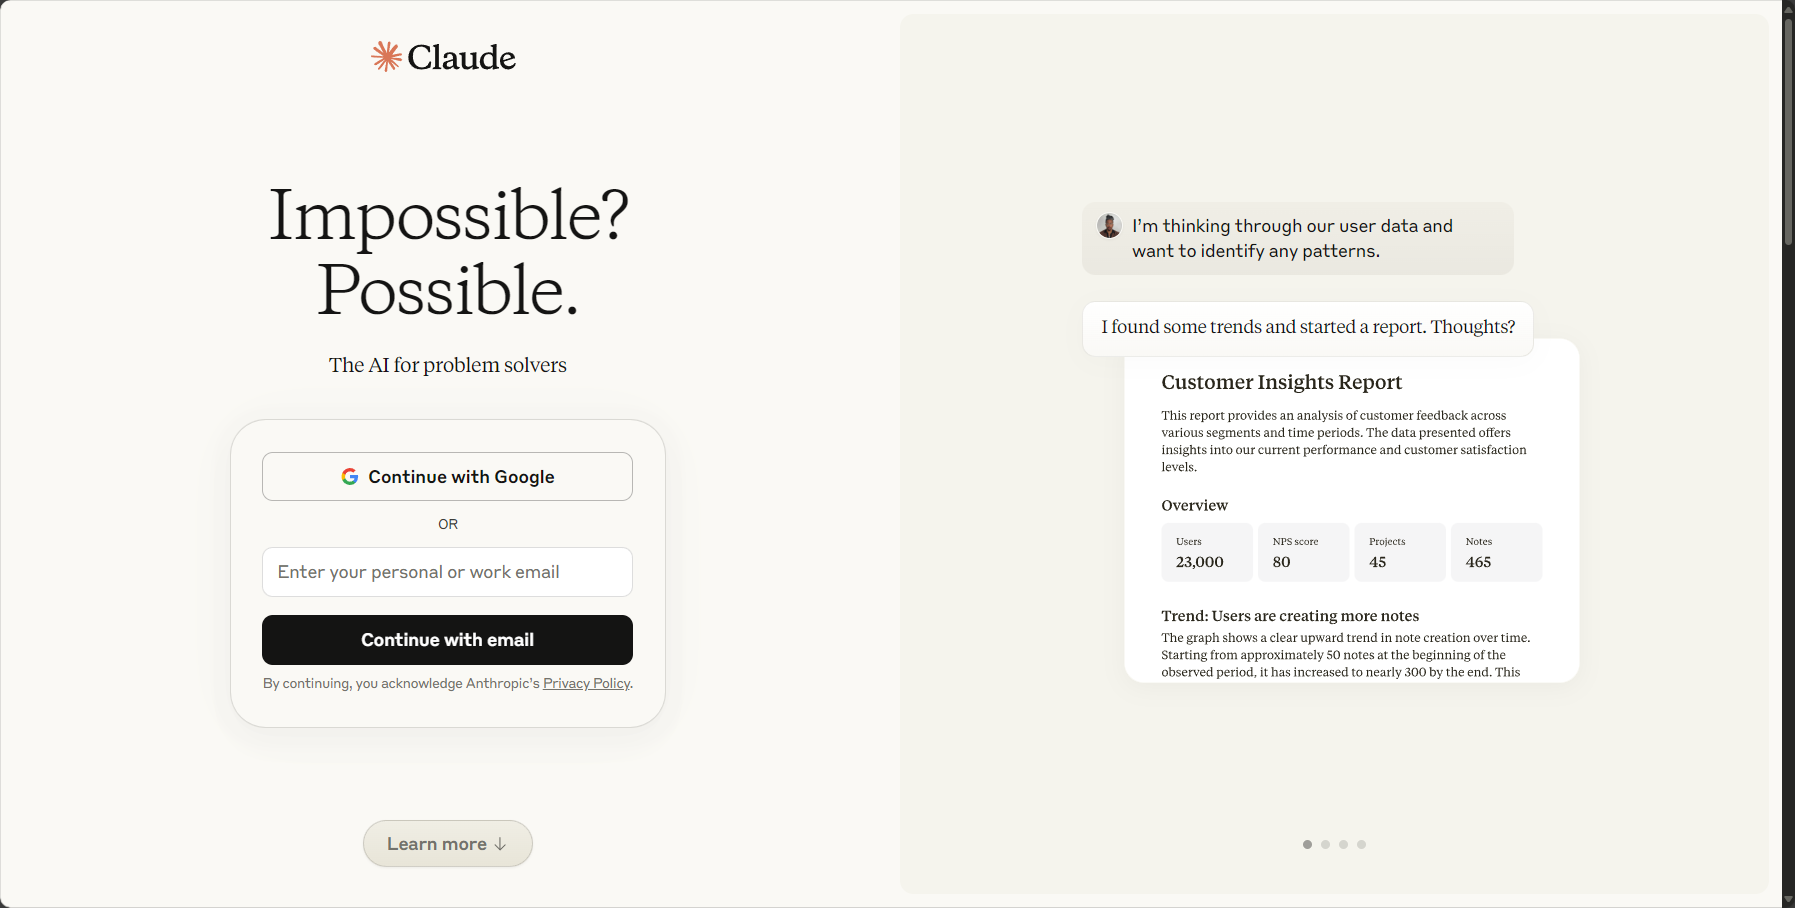
Task: Click the page vertical scrollbar thumb
Action: coord(1788,130)
